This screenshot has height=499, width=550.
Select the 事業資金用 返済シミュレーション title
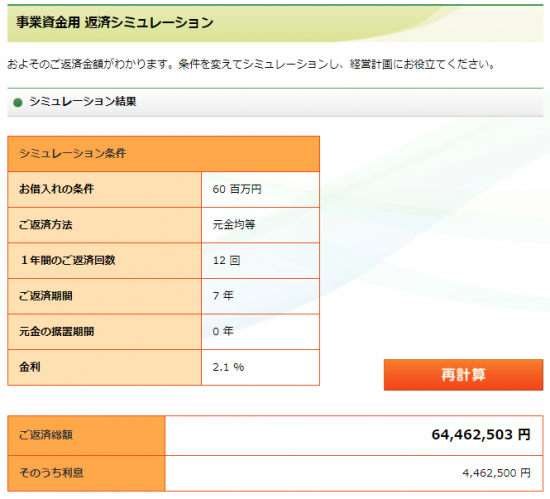[115, 22]
